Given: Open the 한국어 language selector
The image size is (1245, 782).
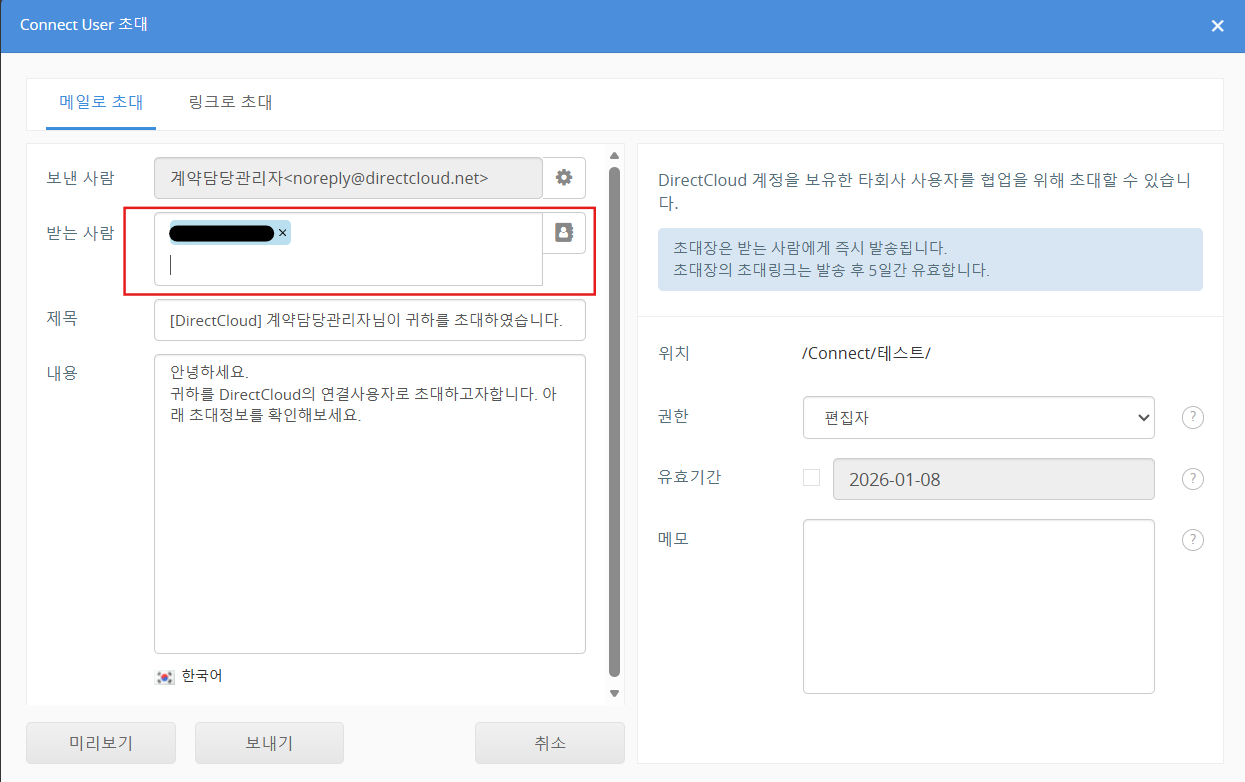Looking at the screenshot, I should pos(202,676).
